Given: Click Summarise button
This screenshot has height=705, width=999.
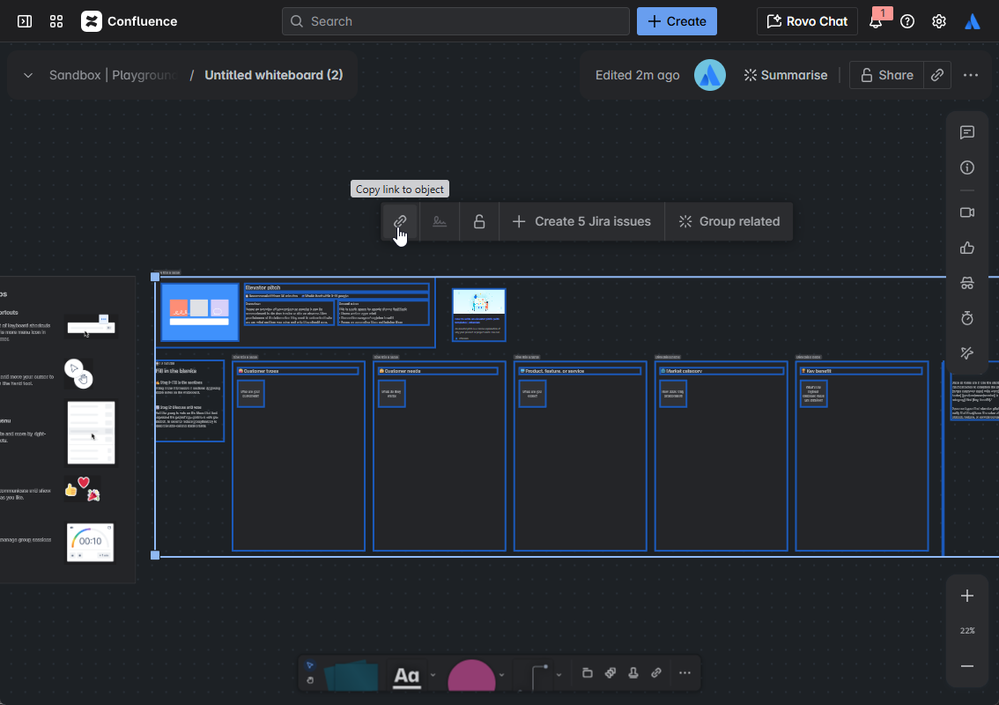Looking at the screenshot, I should [x=786, y=75].
